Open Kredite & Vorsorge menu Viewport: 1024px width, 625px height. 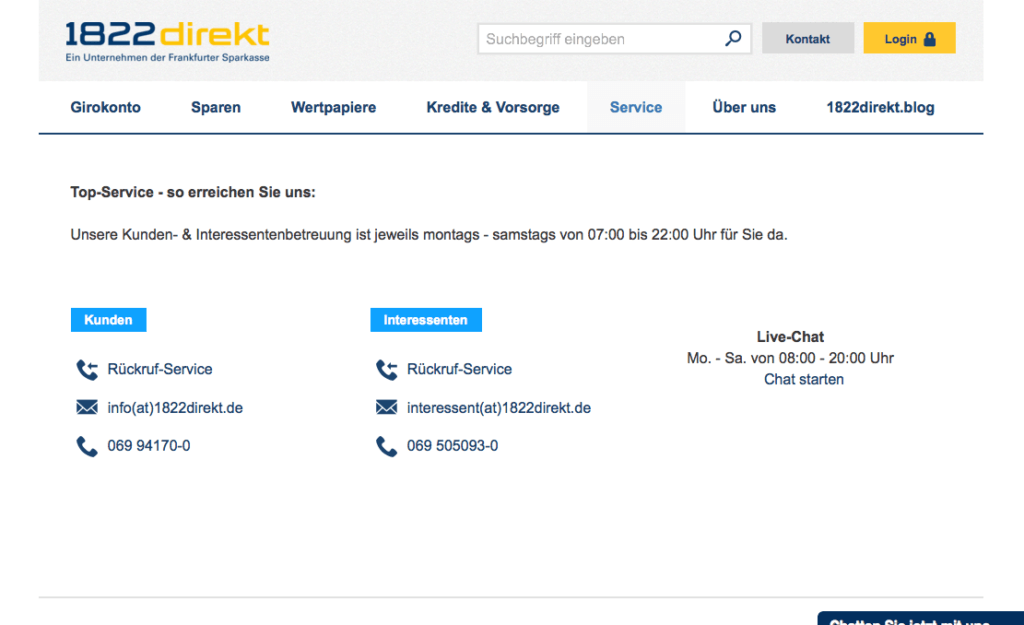pos(493,107)
